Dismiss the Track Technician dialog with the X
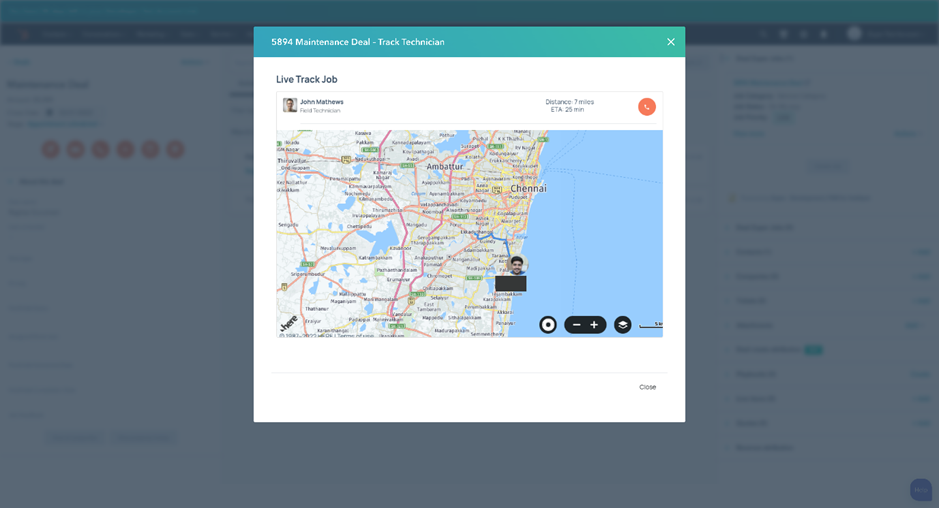Viewport: 939px width, 508px height. [671, 42]
